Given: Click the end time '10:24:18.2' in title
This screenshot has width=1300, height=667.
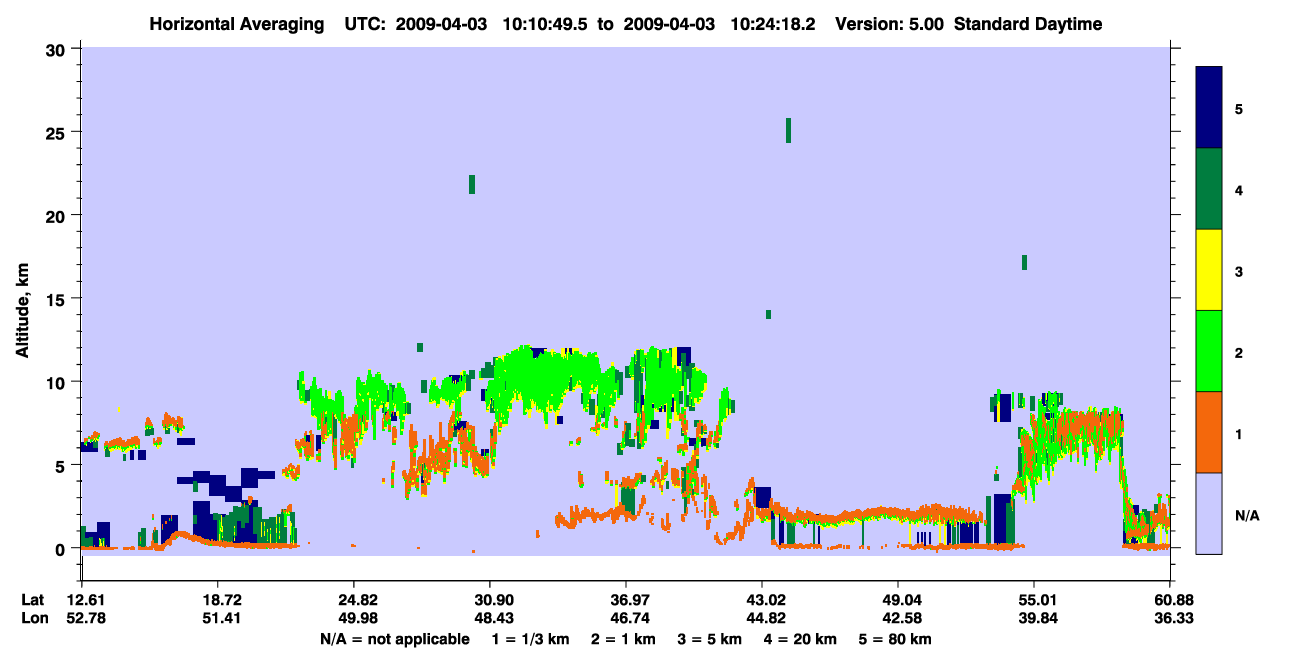Looking at the screenshot, I should (774, 24).
